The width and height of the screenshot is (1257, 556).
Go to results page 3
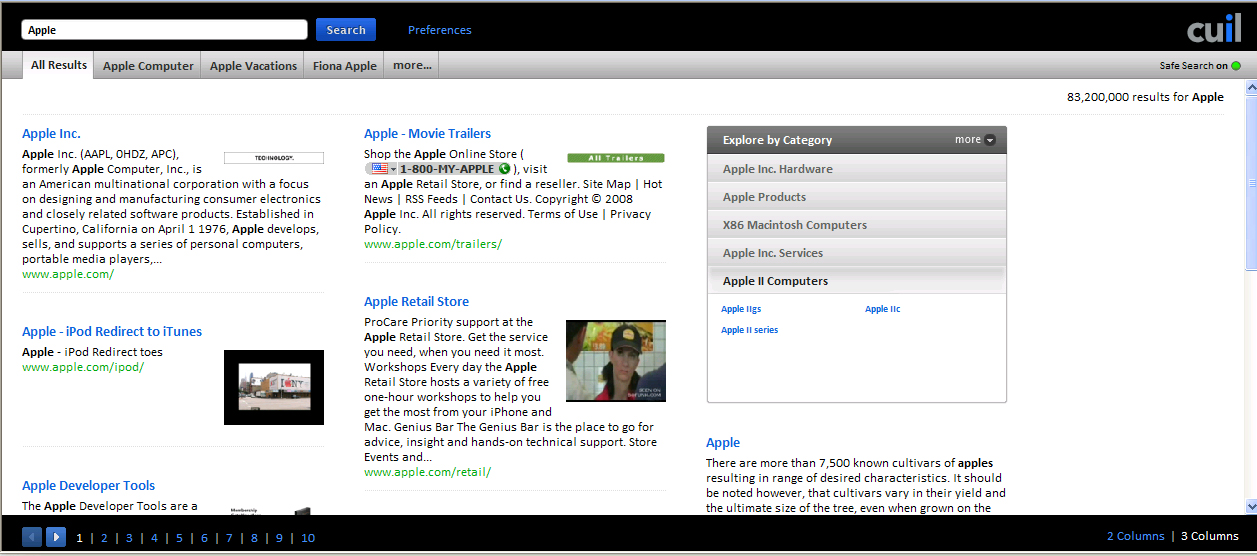[129, 538]
